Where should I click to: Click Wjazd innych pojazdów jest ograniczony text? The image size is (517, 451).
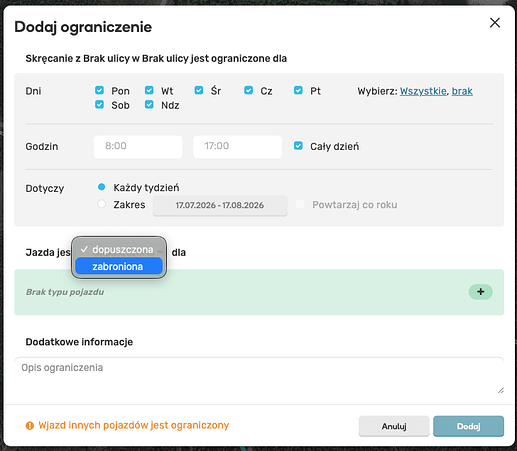click(134, 425)
